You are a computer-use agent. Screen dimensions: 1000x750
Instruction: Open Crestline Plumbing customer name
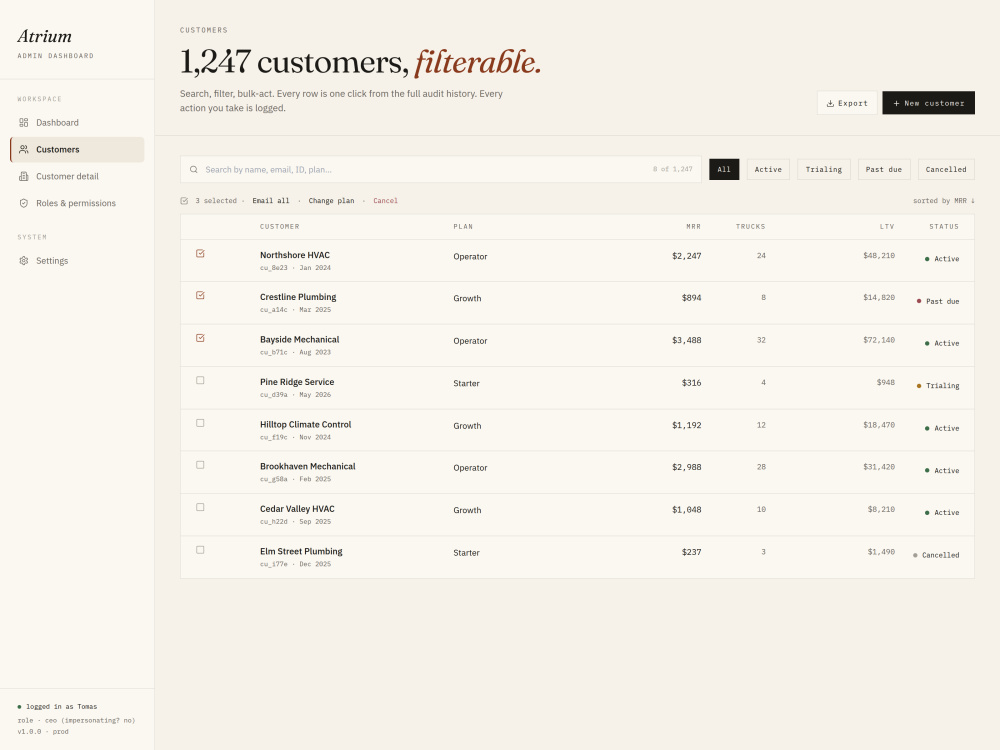pyautogui.click(x=298, y=297)
